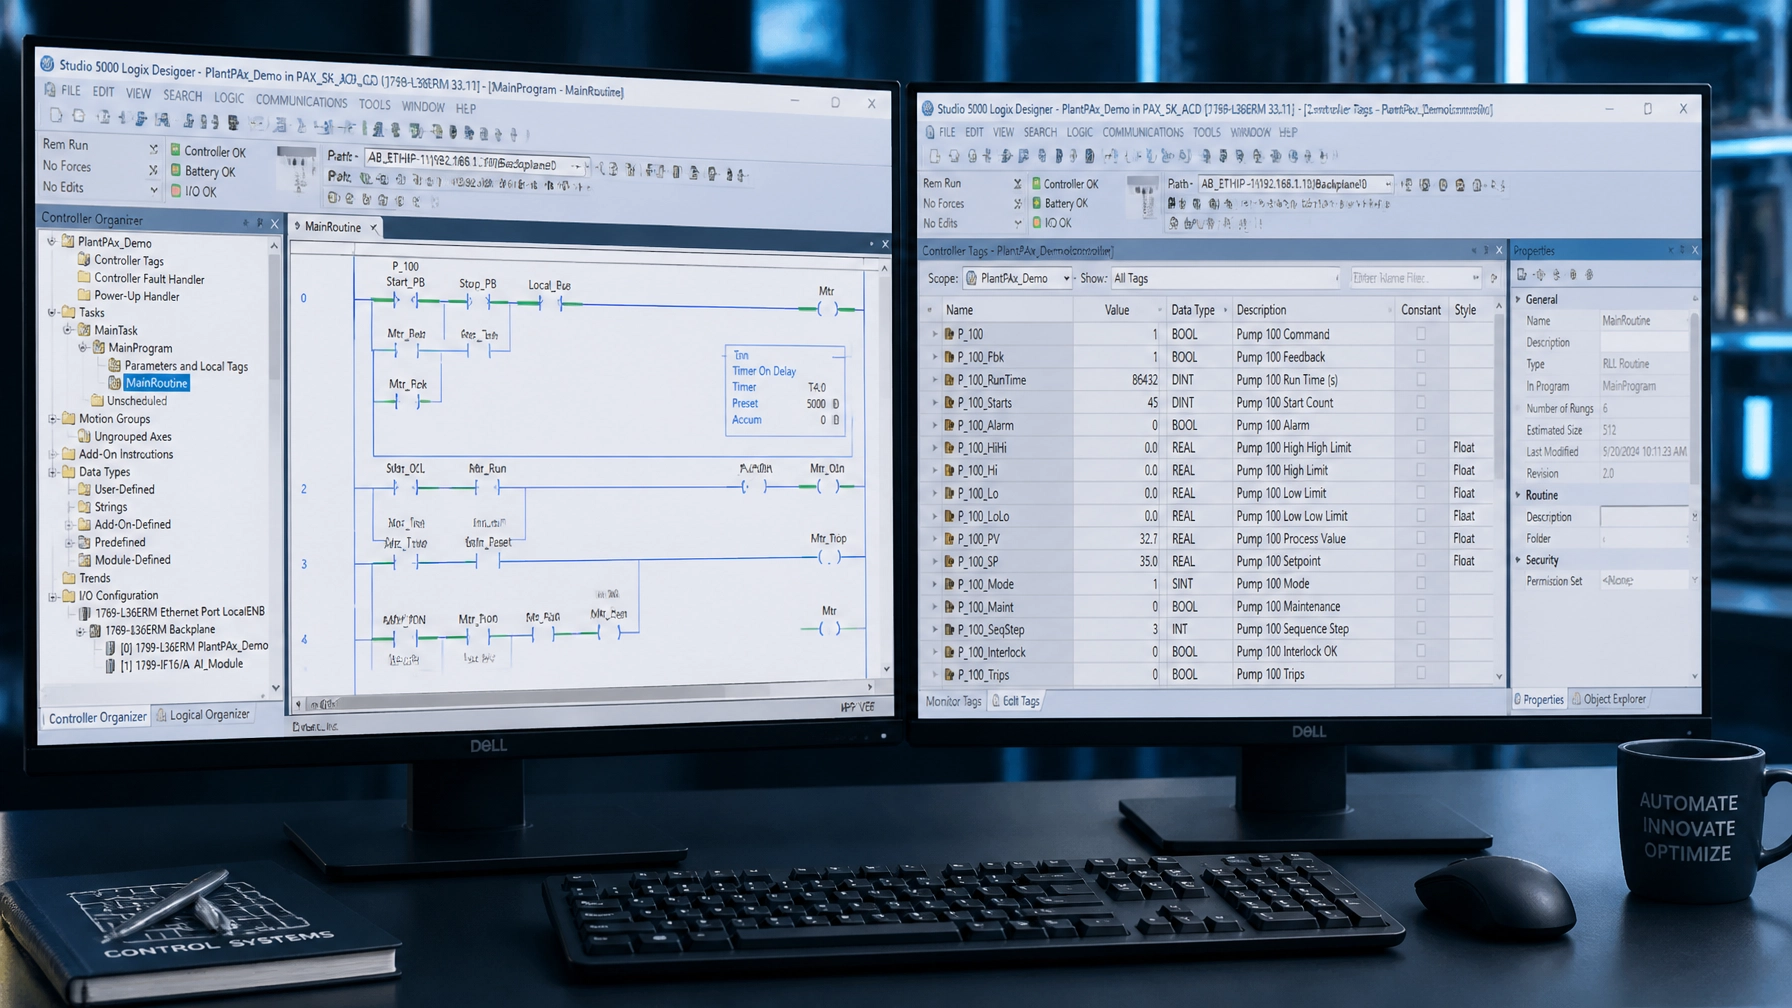This screenshot has height=1008, width=1792.
Task: Click the Studio 5000 logo in the MainRoutine window title bar
Action: 47,64
